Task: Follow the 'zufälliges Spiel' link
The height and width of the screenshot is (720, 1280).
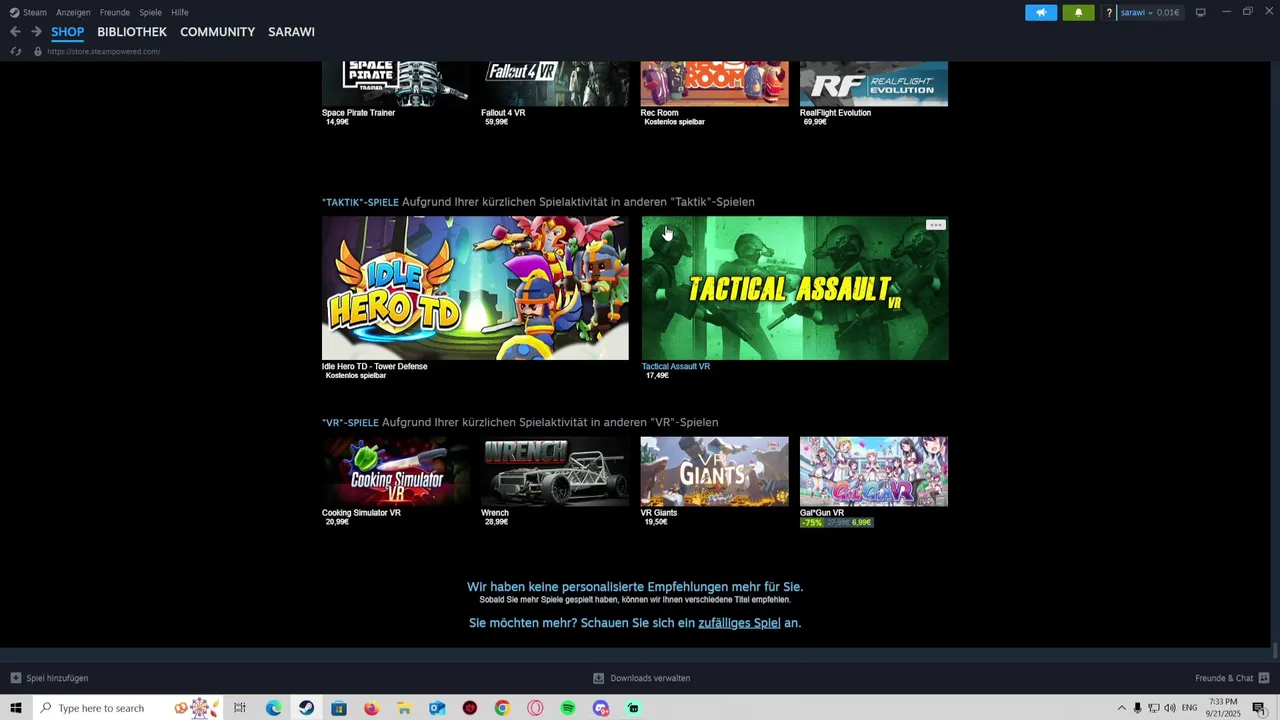Action: (x=739, y=623)
